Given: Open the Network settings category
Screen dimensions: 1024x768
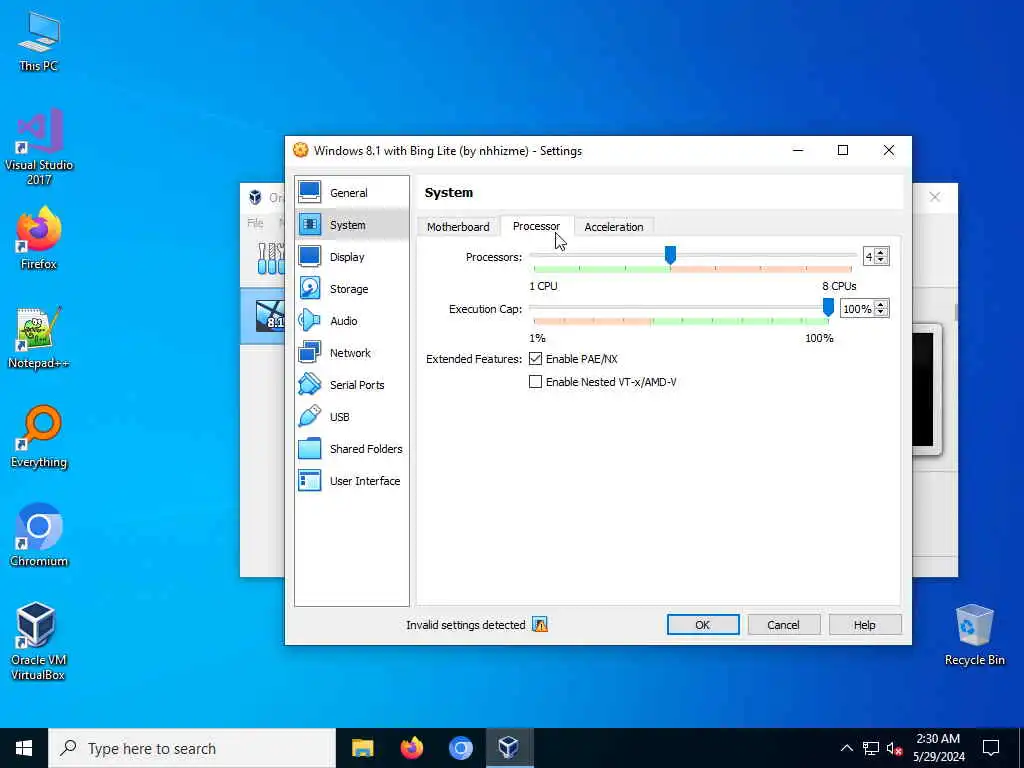Looking at the screenshot, I should pos(351,353).
